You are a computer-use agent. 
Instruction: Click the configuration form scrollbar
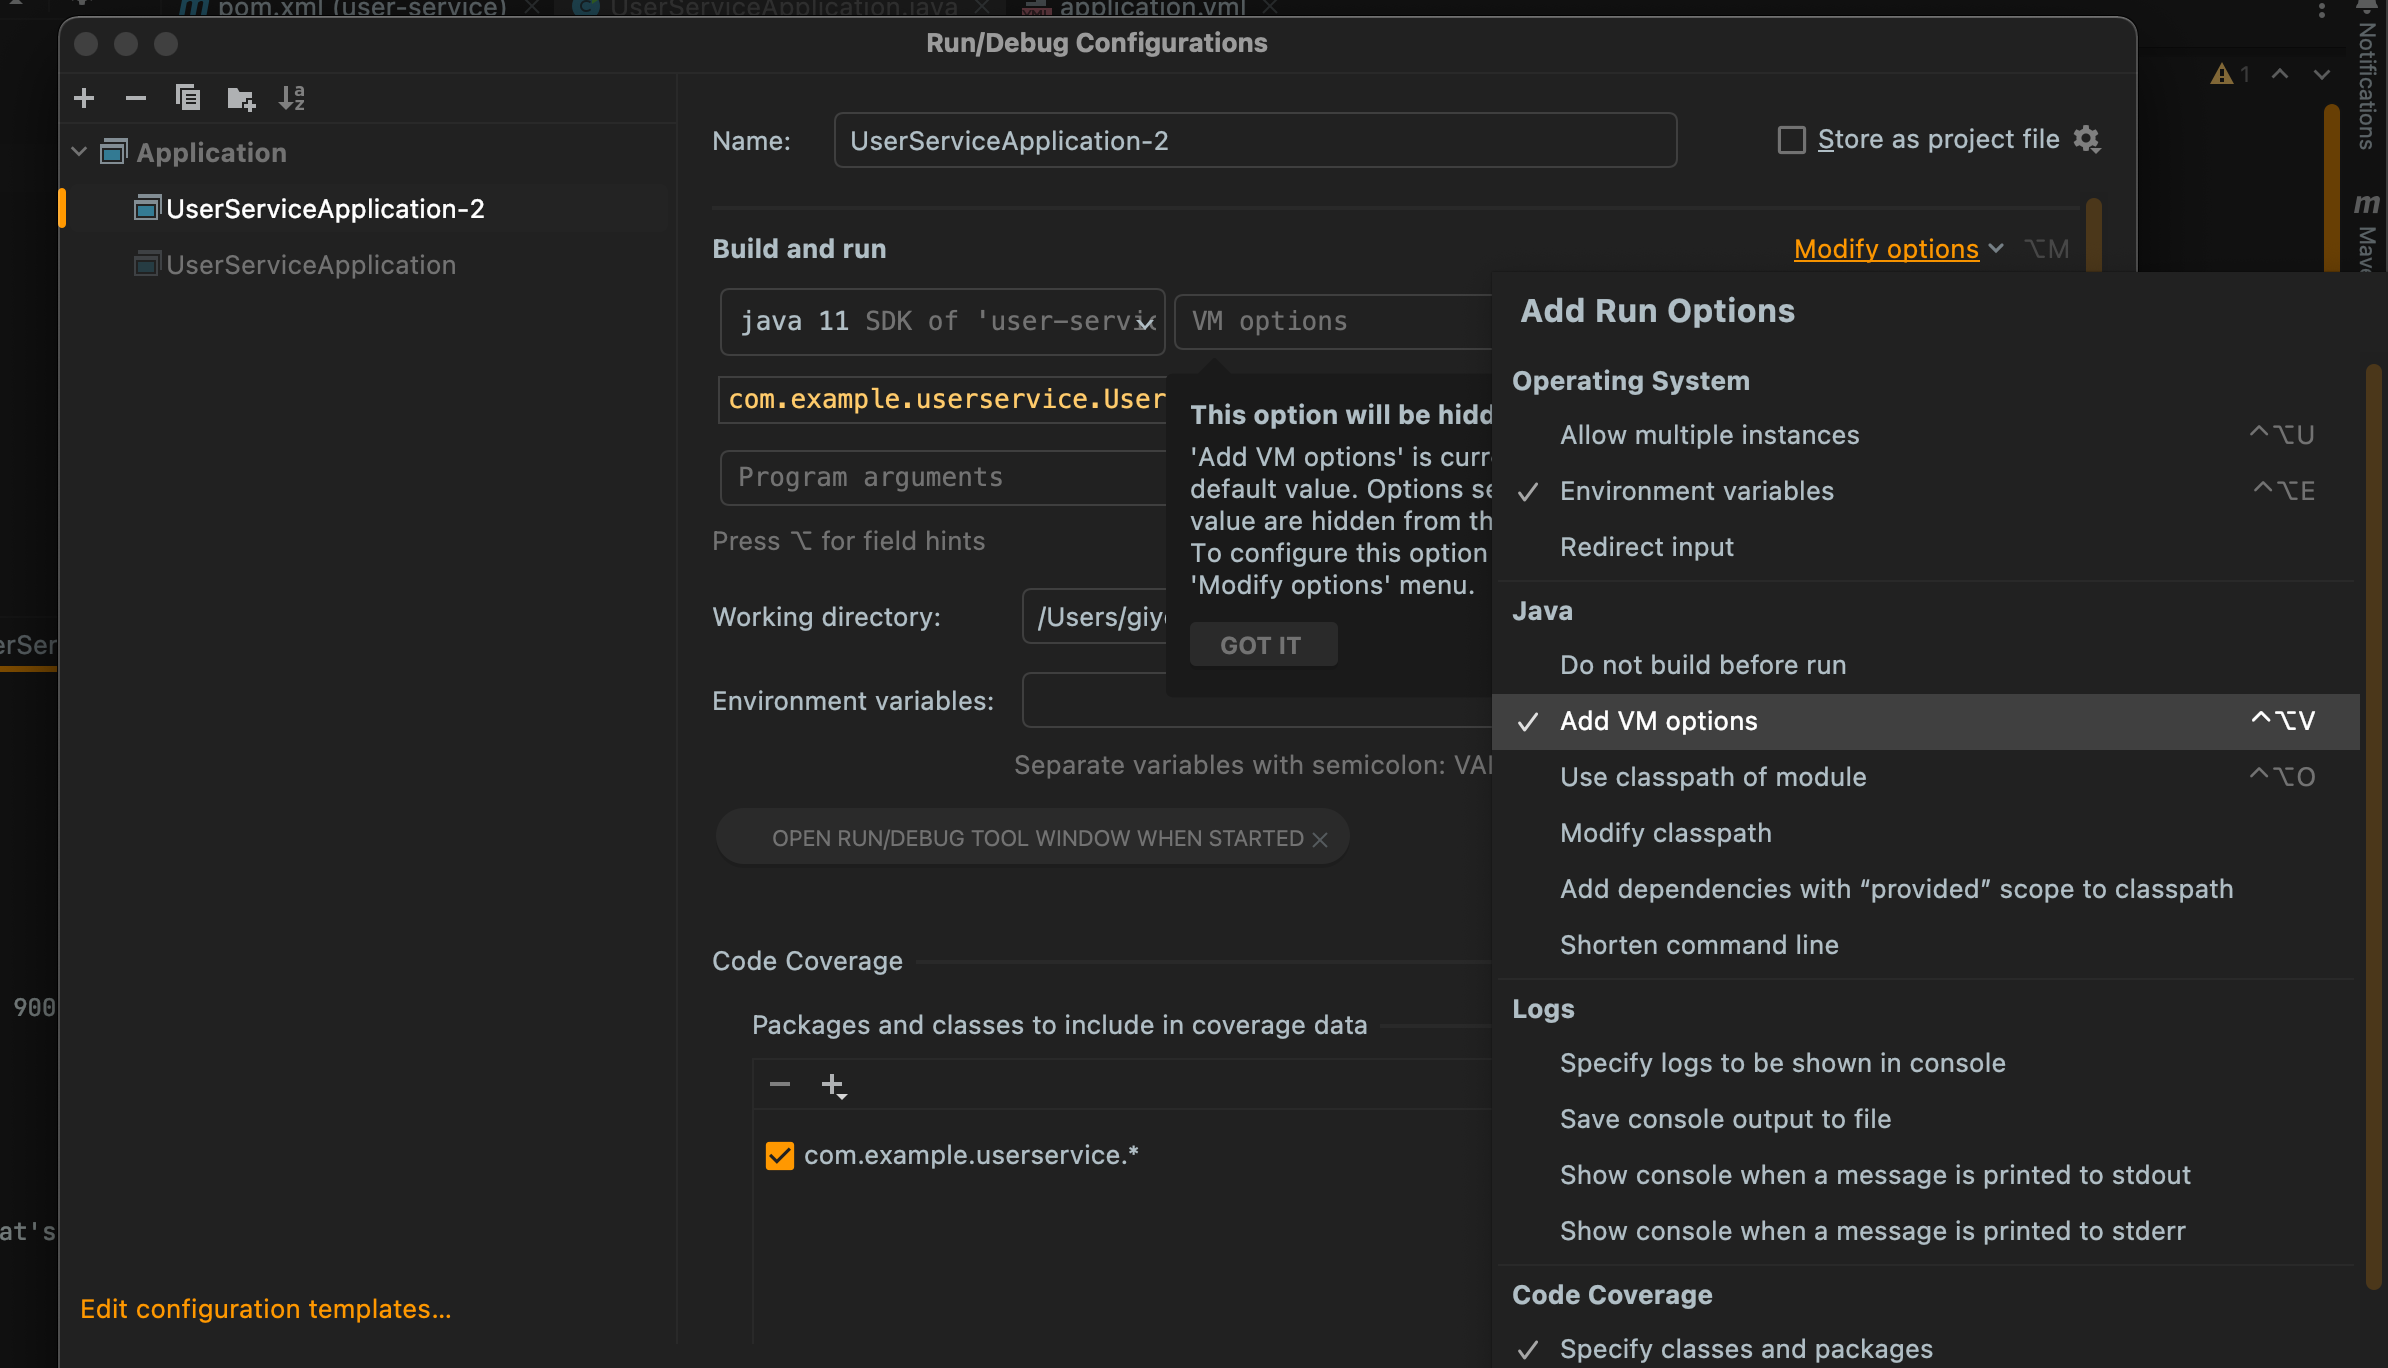point(2093,234)
